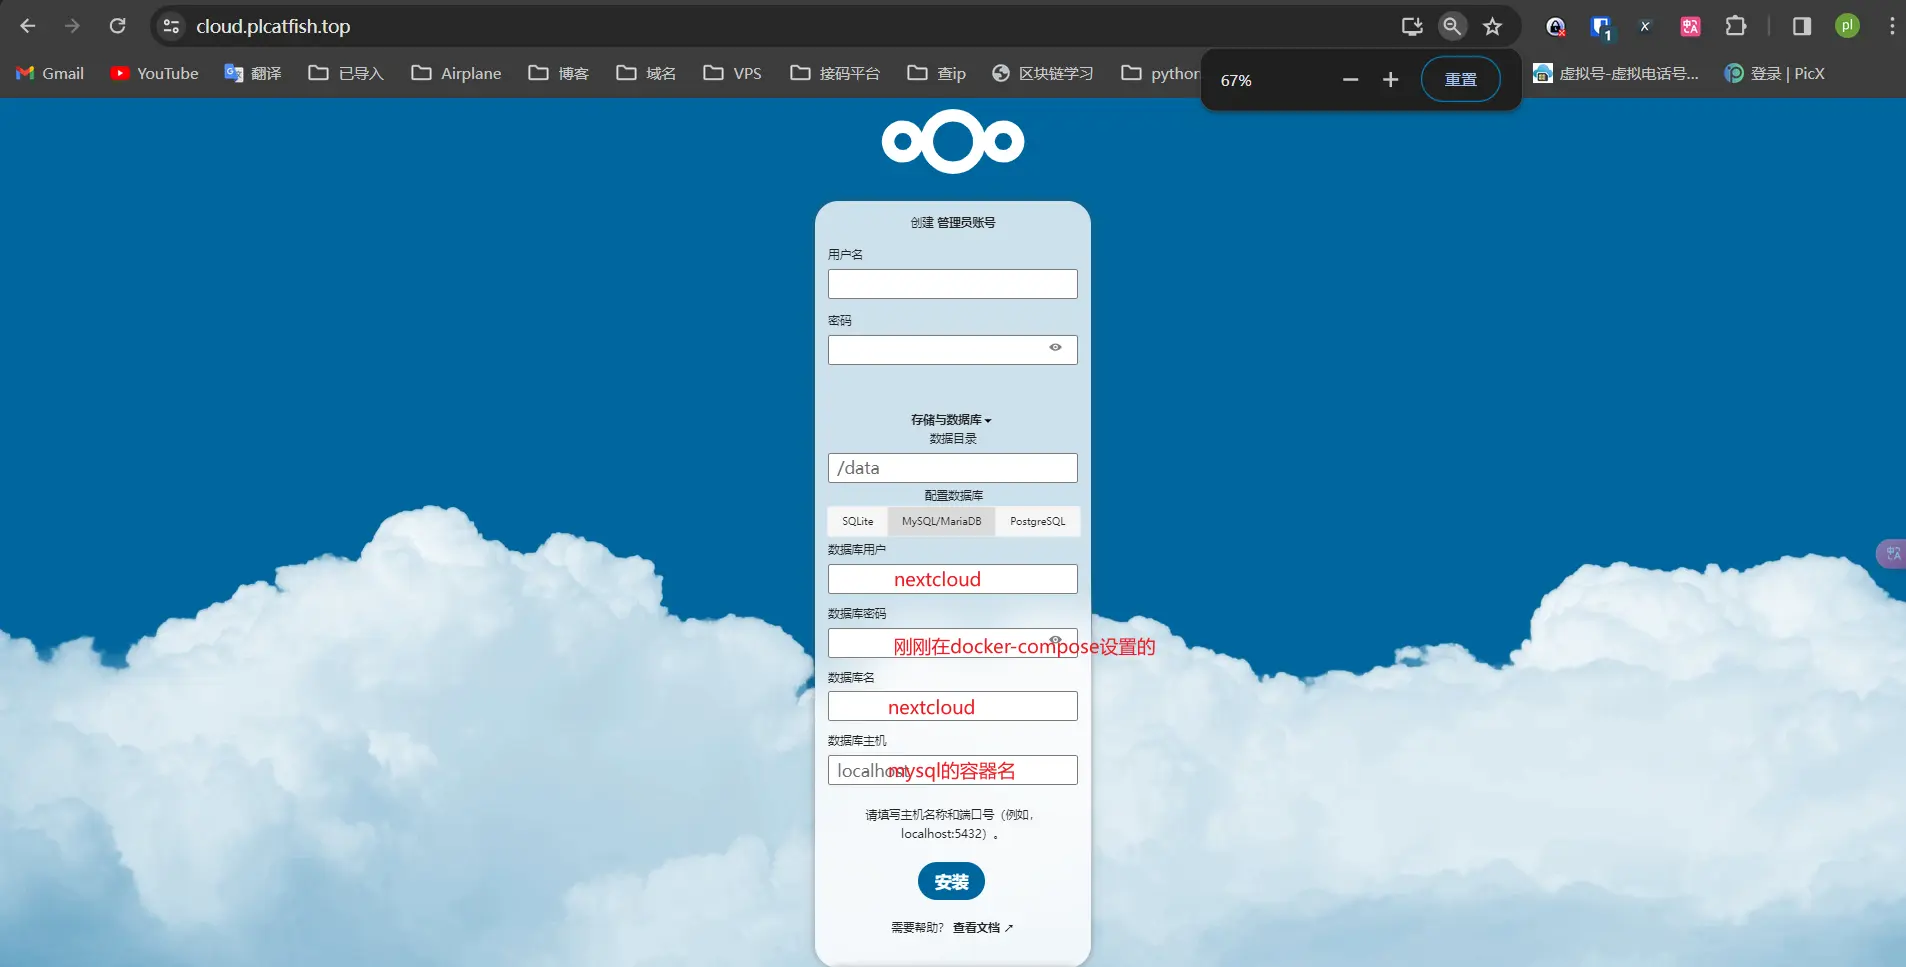Viewport: 1906px width, 967px height.
Task: Show the database password with eye icon
Action: click(x=1055, y=640)
